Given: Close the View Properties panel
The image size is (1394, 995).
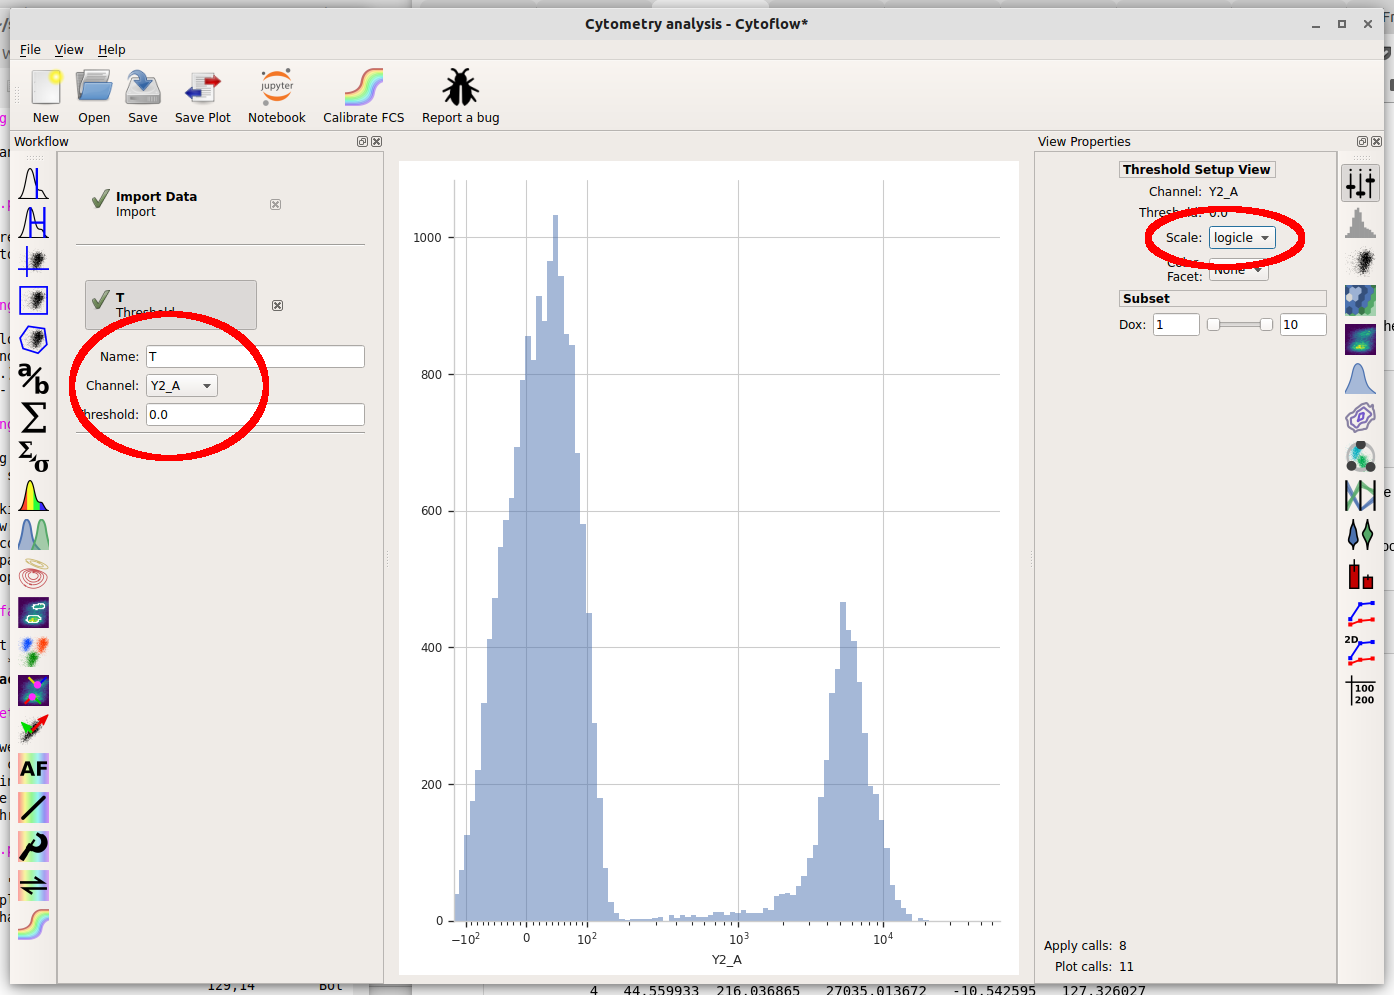Looking at the screenshot, I should click(x=1376, y=142).
